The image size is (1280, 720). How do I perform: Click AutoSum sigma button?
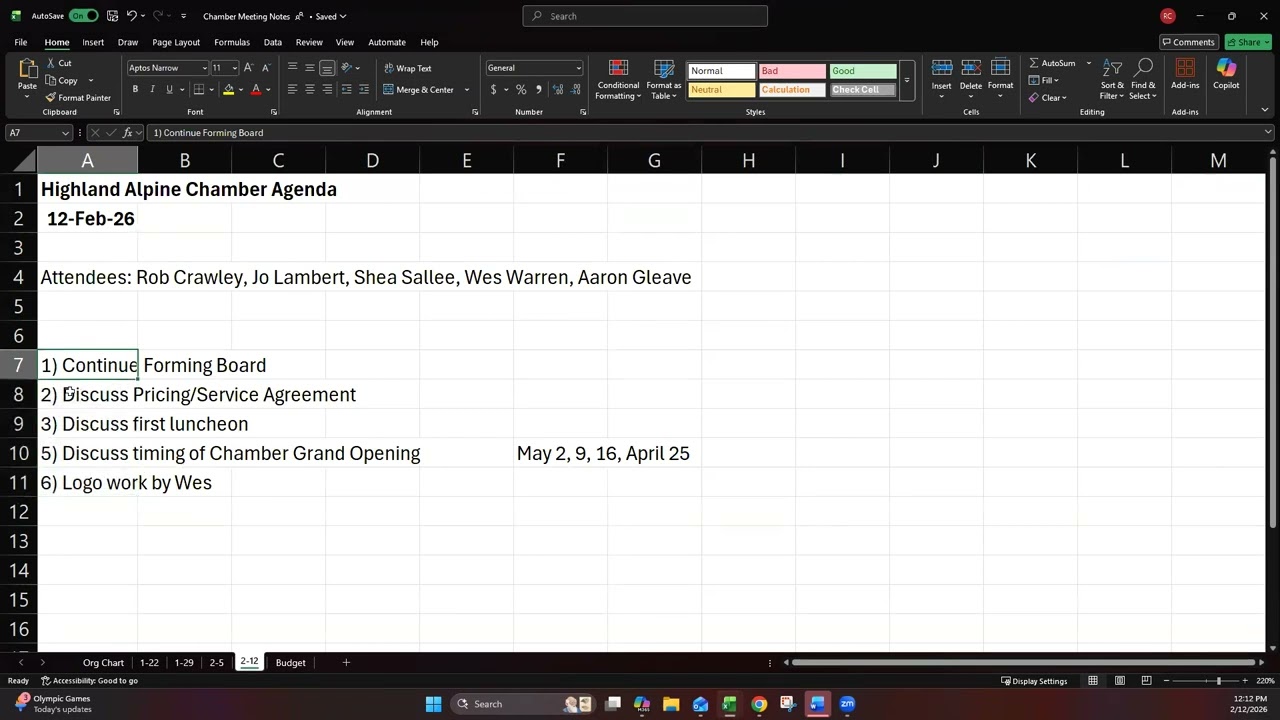[x=1052, y=63]
